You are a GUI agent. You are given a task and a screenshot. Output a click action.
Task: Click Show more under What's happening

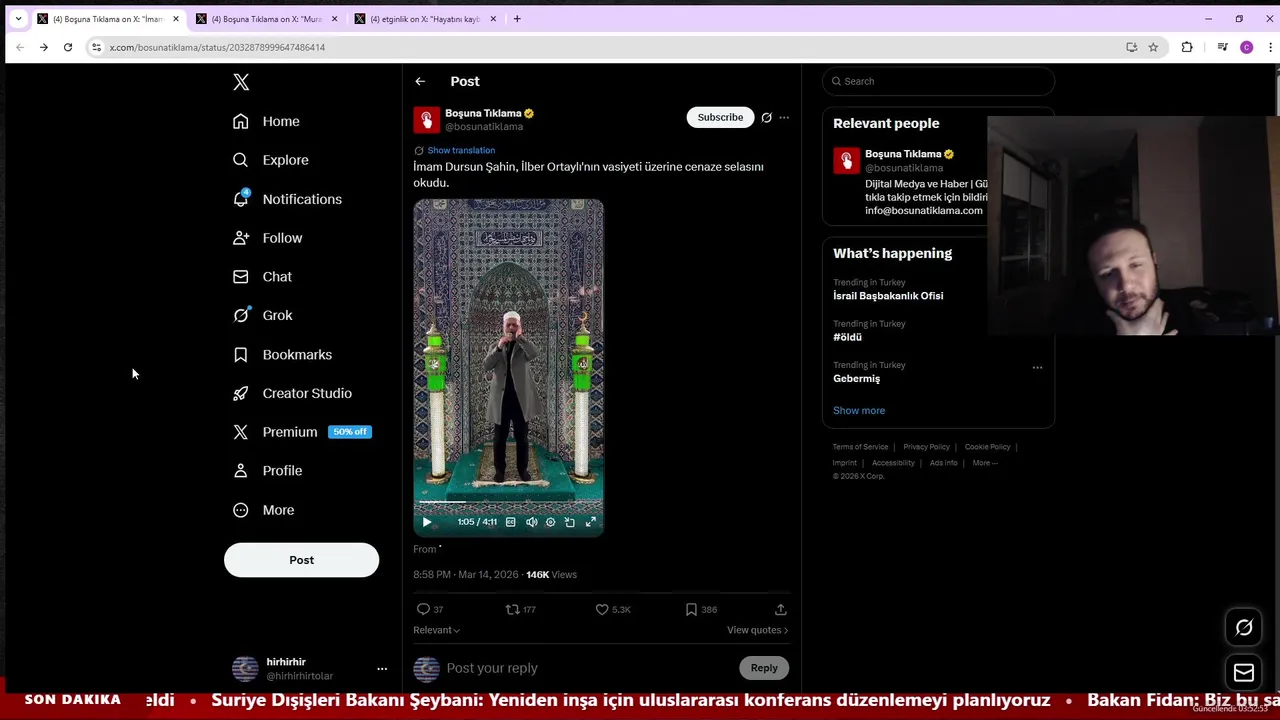pyautogui.click(x=859, y=410)
